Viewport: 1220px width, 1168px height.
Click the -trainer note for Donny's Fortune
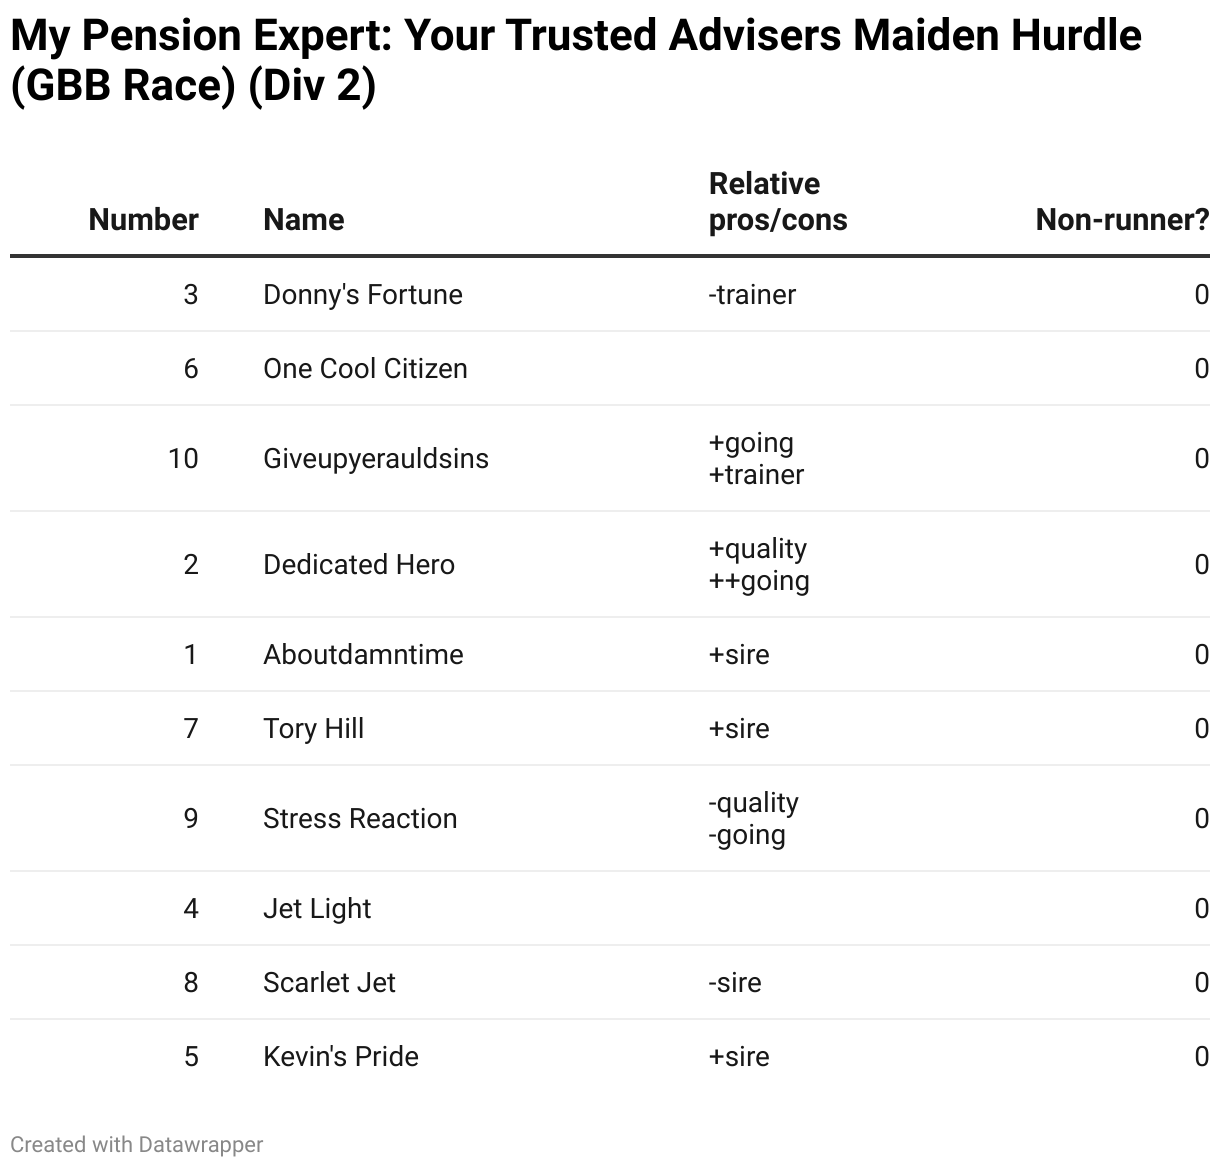pyautogui.click(x=752, y=295)
